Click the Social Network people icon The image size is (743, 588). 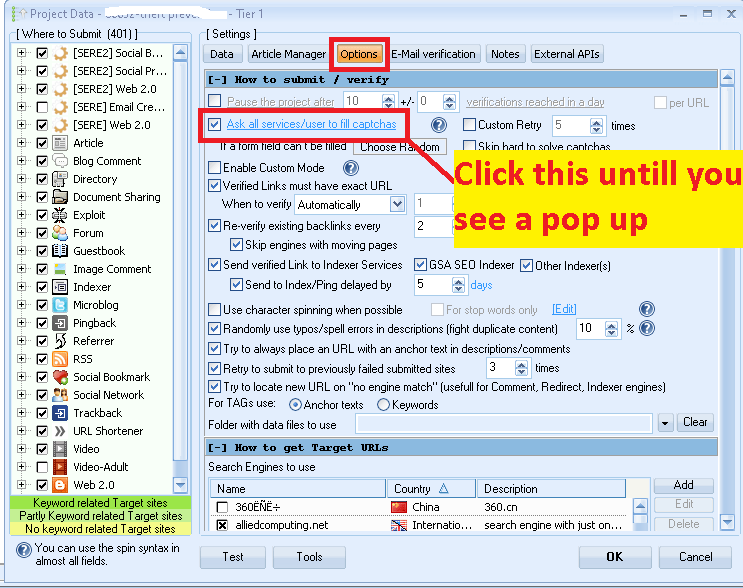(60, 395)
